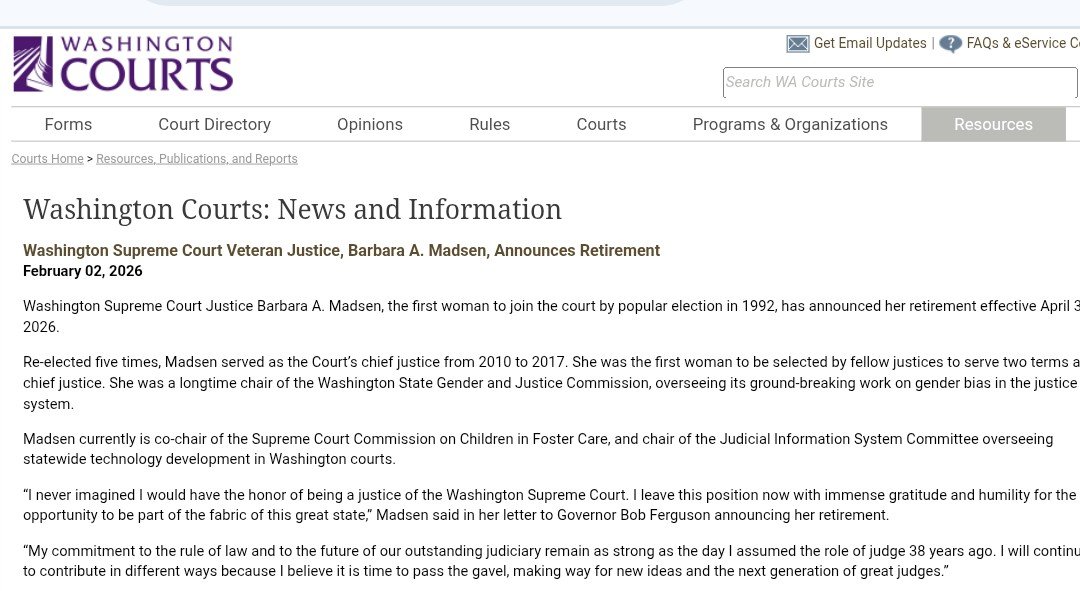Click quote starting 'I never imagined'

[x=550, y=505]
